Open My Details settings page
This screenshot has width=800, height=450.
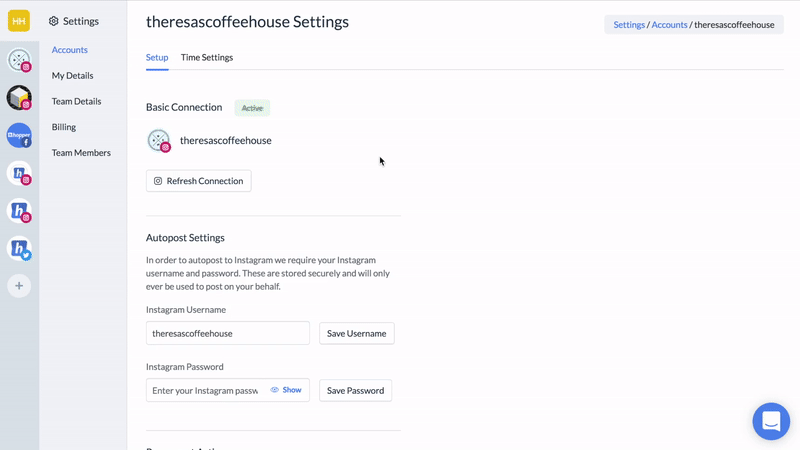point(72,76)
